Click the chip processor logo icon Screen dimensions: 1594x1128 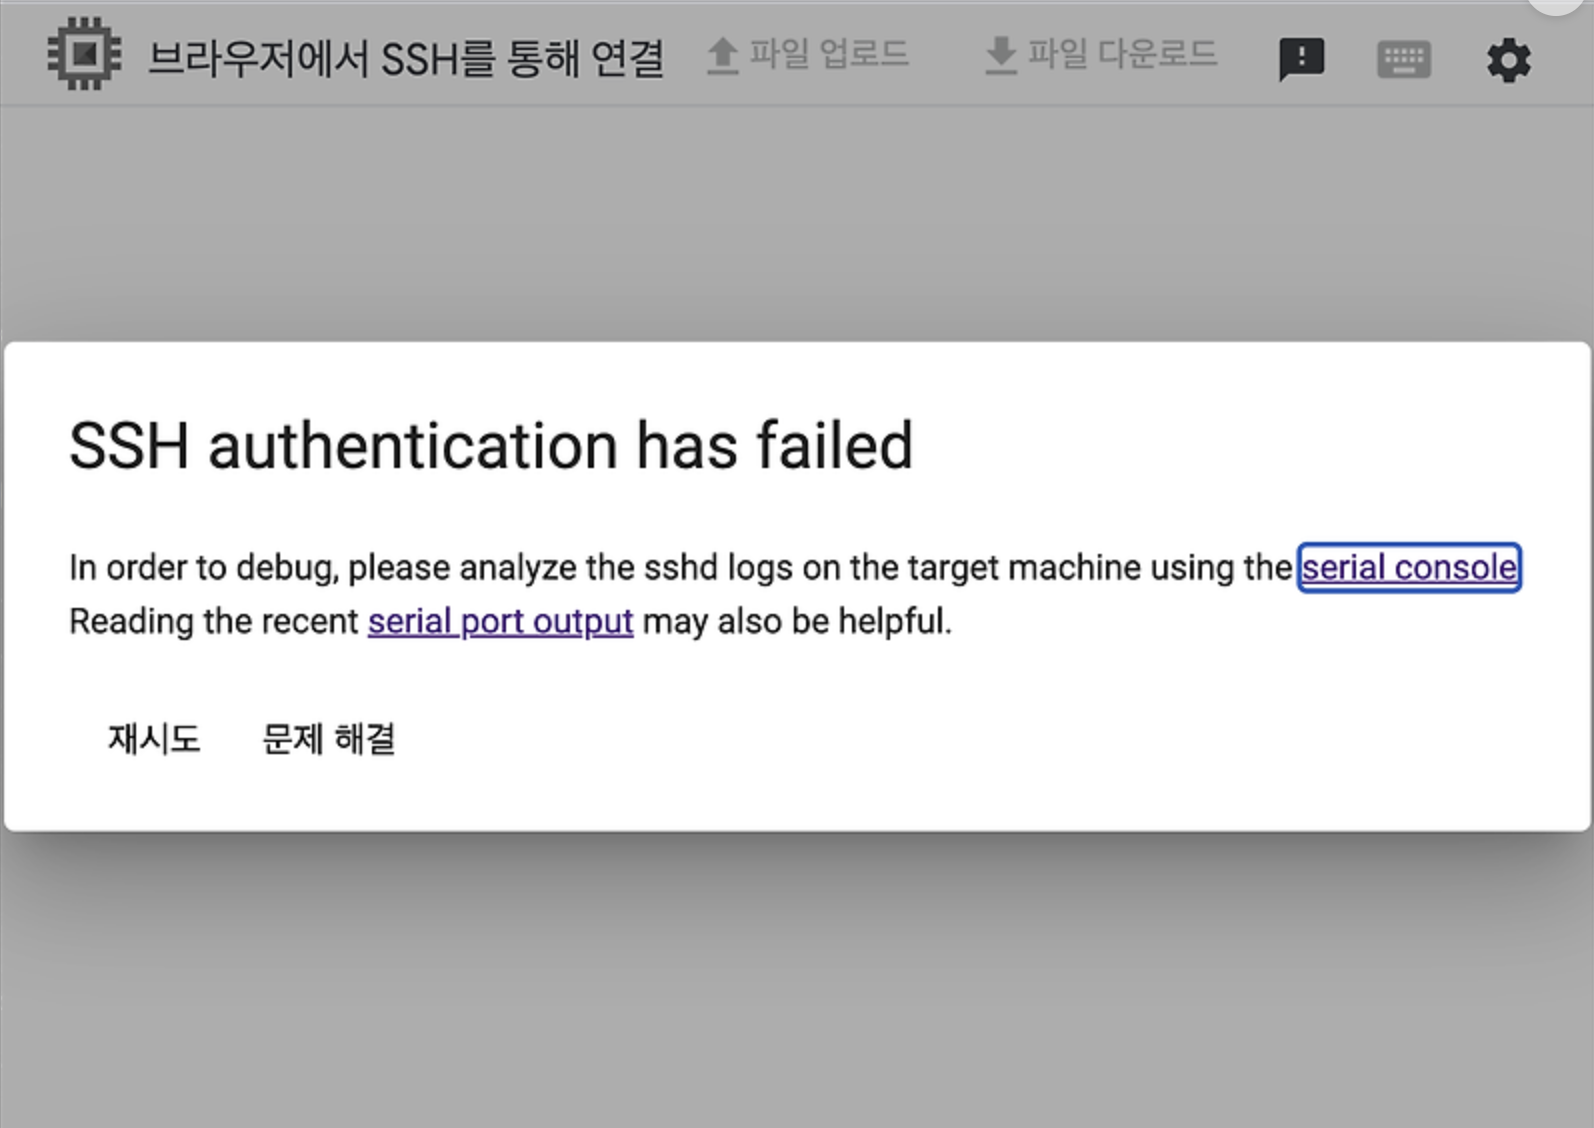click(x=85, y=54)
